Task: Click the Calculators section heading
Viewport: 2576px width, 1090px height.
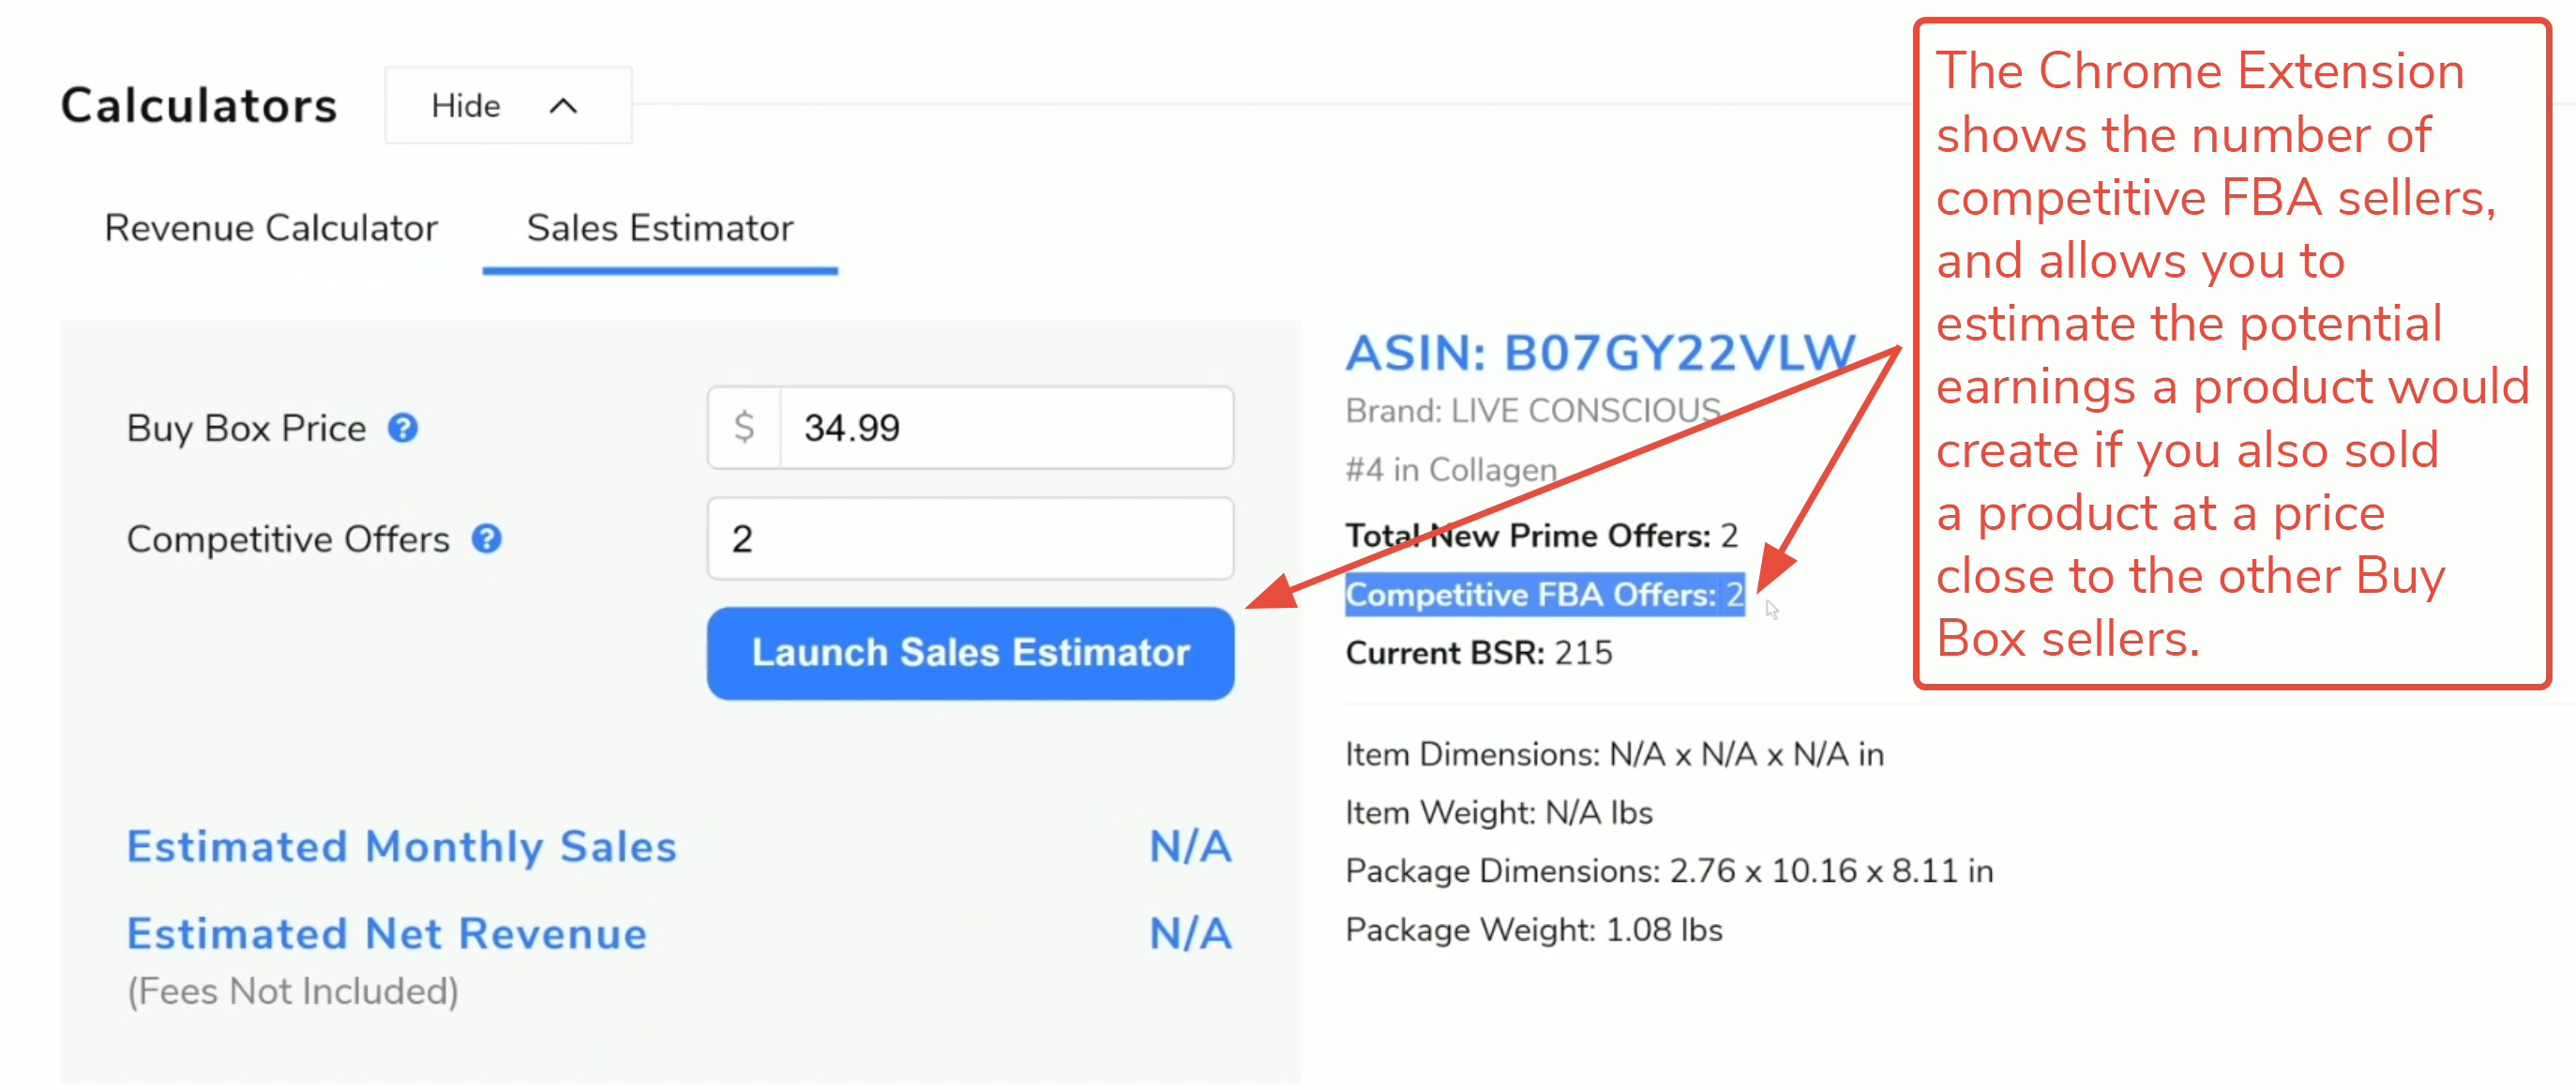Action: coord(199,106)
